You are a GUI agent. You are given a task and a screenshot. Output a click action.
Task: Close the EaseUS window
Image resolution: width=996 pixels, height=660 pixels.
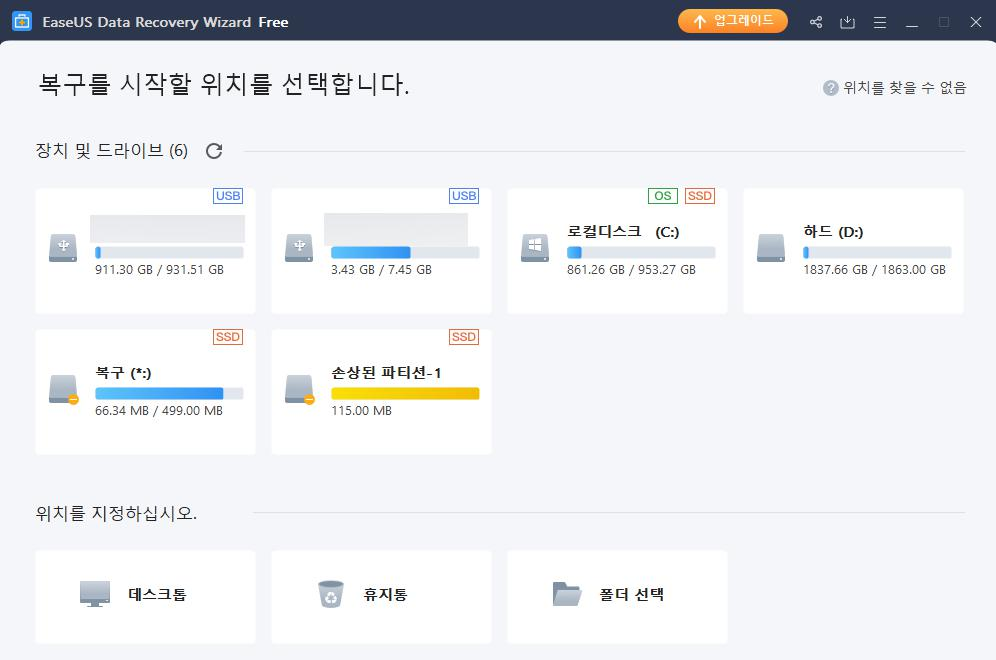(976, 22)
